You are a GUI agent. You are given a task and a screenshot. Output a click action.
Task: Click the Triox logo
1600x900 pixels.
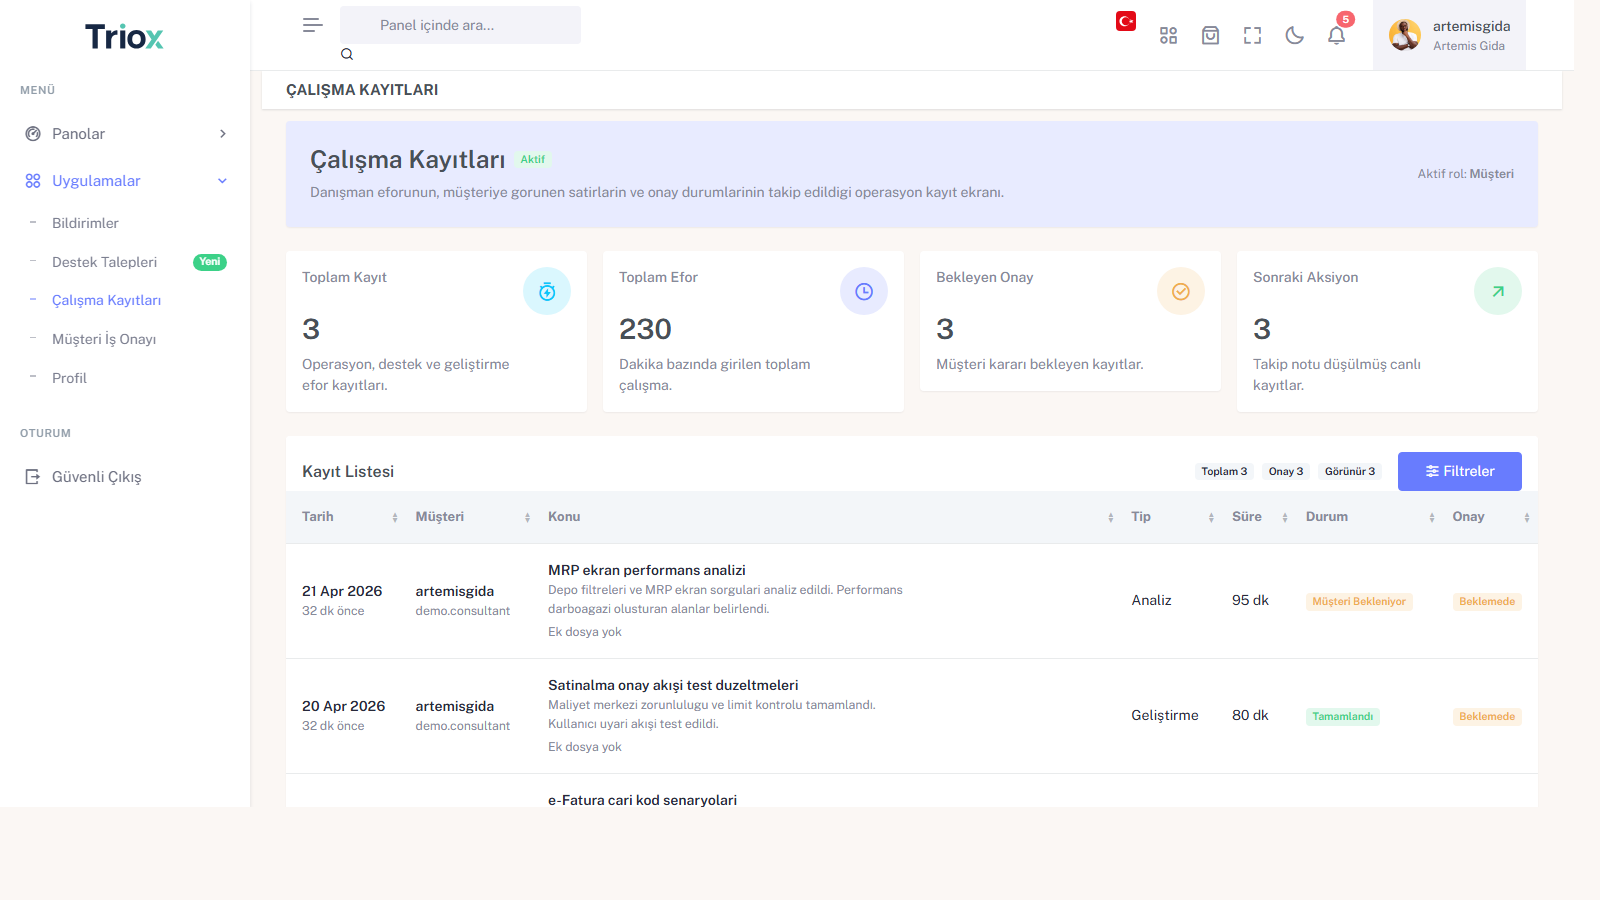point(124,37)
